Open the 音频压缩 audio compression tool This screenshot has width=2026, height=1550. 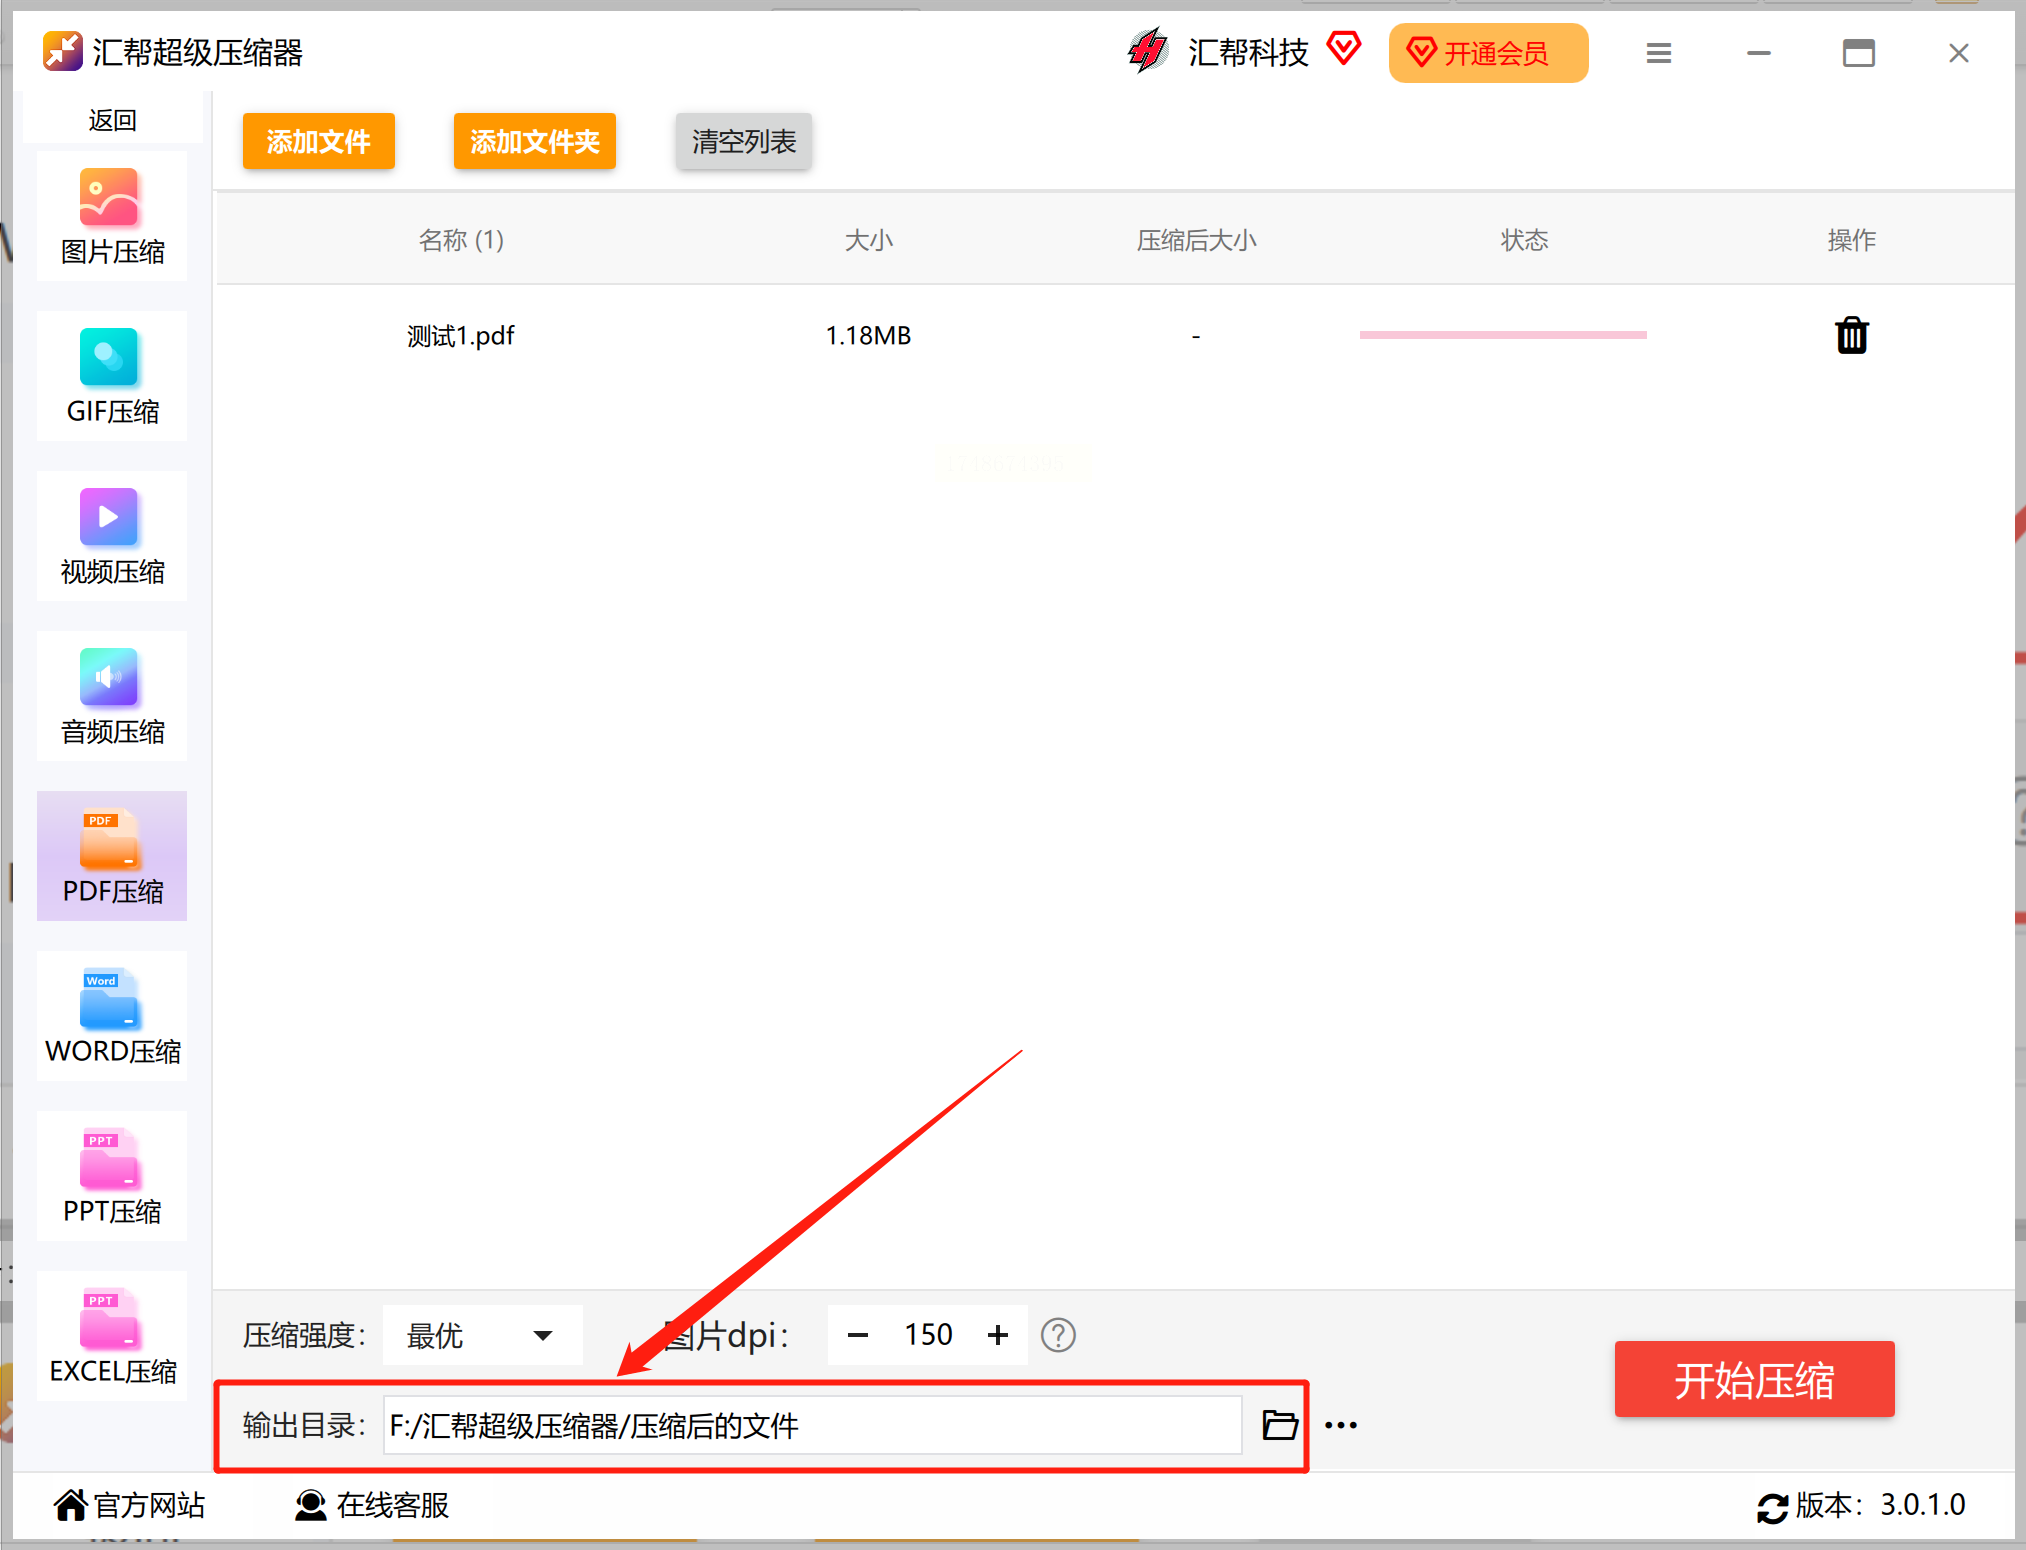pos(112,696)
